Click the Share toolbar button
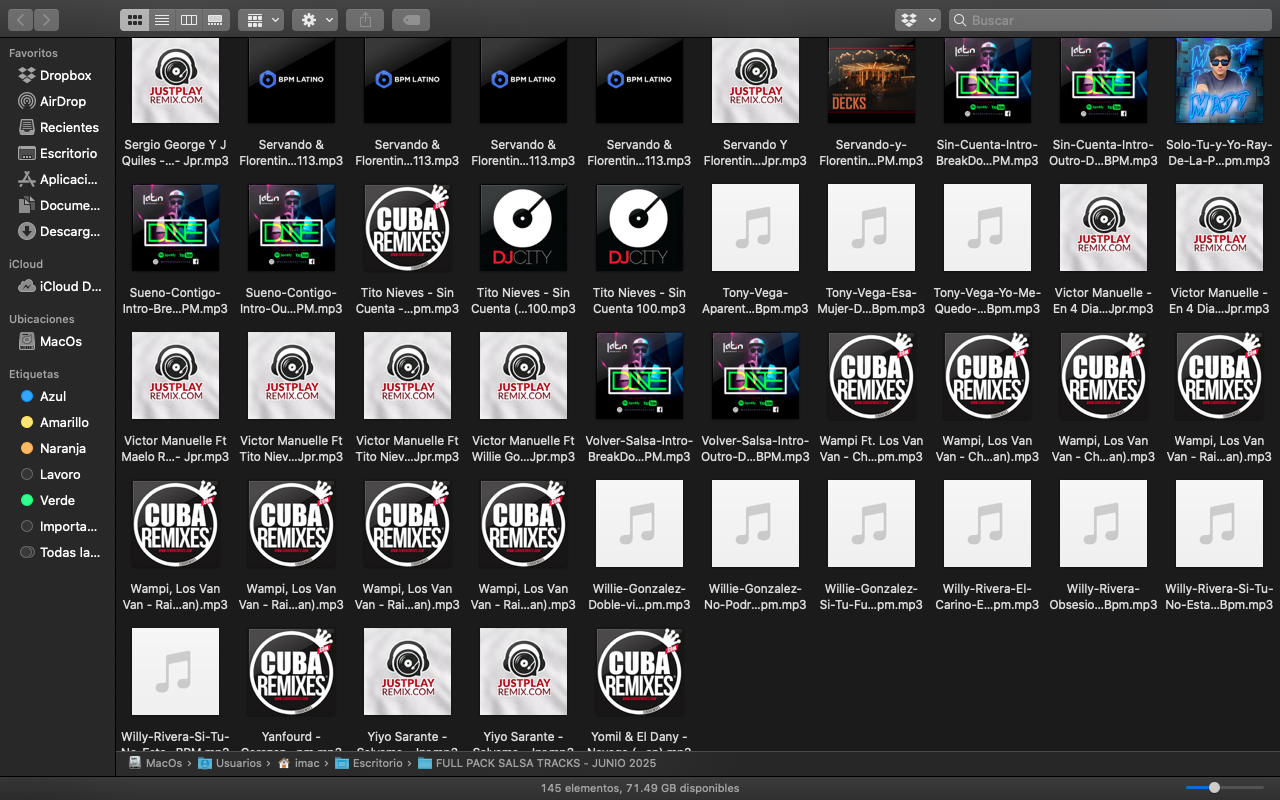This screenshot has height=800, width=1280. point(365,20)
